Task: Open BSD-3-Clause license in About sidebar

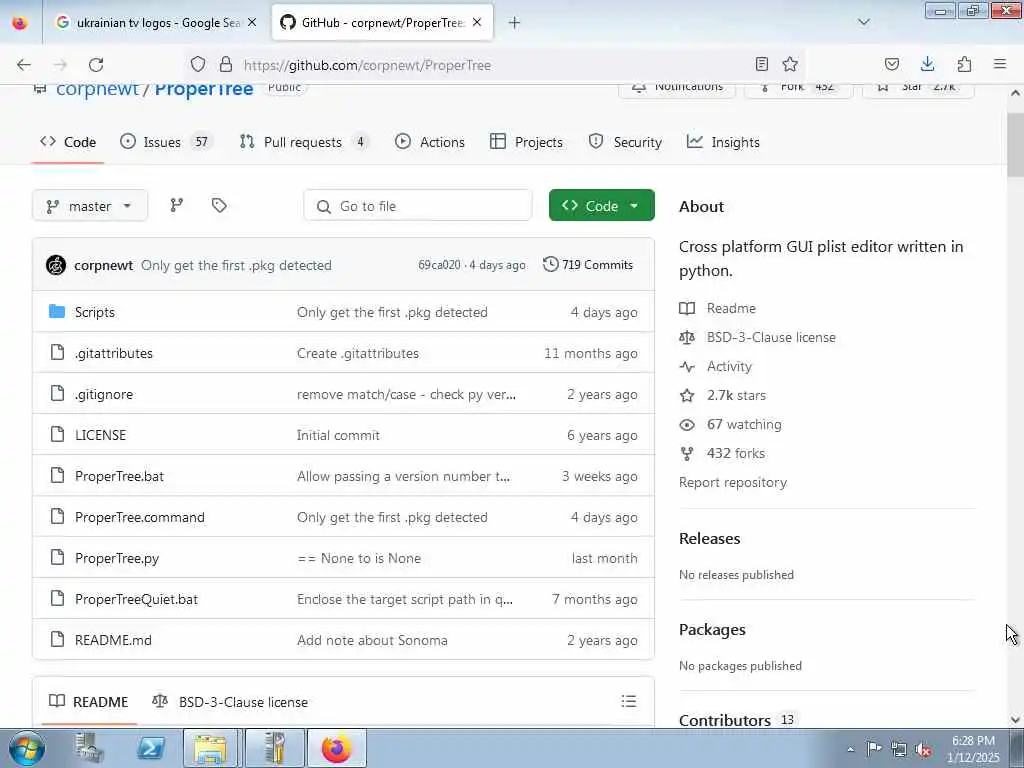Action: tap(771, 338)
